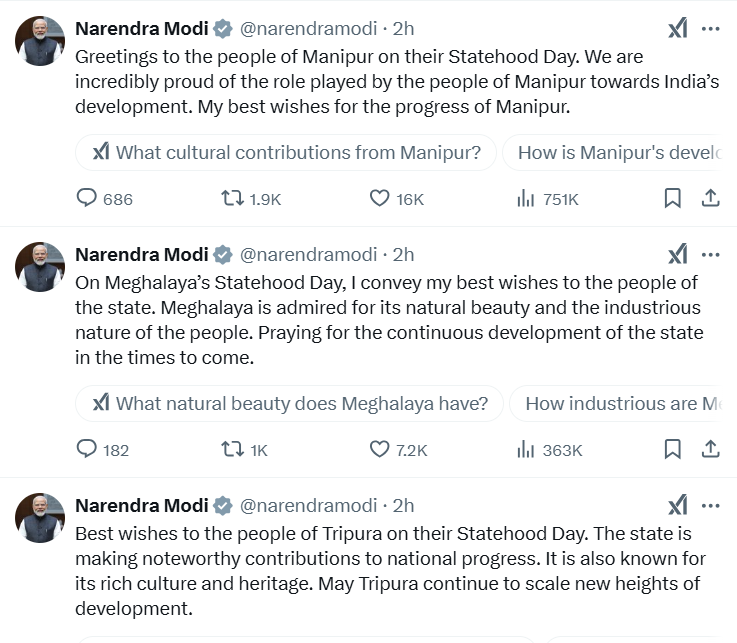Ask Grok "What natural beauty does Meghalaya have?"
737x643 pixels.
point(291,404)
